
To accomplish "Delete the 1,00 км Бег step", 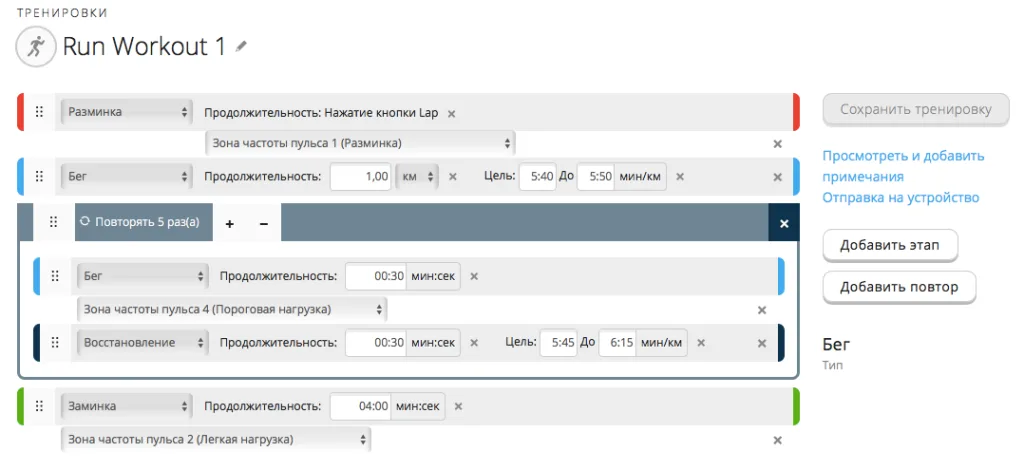I will coord(777,177).
